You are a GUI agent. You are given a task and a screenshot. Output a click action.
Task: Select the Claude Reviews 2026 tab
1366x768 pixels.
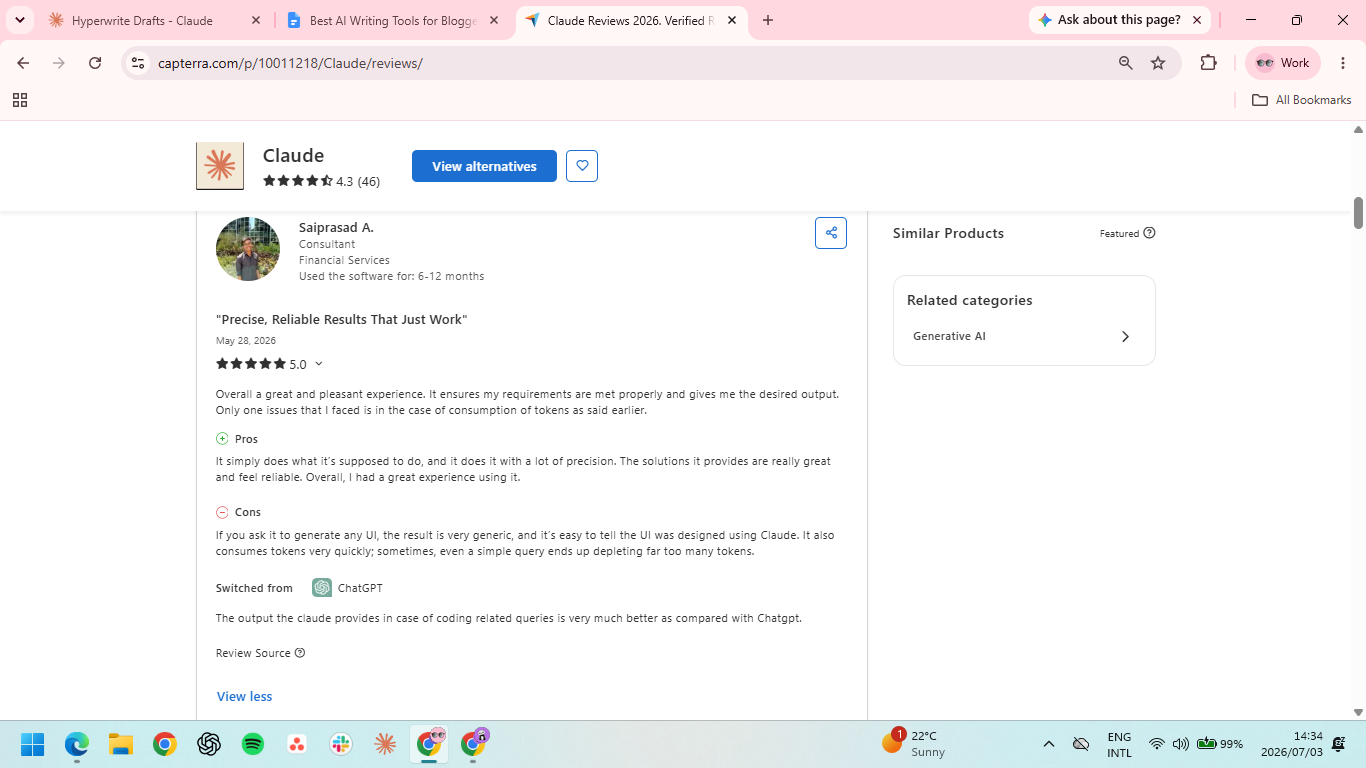point(630,20)
